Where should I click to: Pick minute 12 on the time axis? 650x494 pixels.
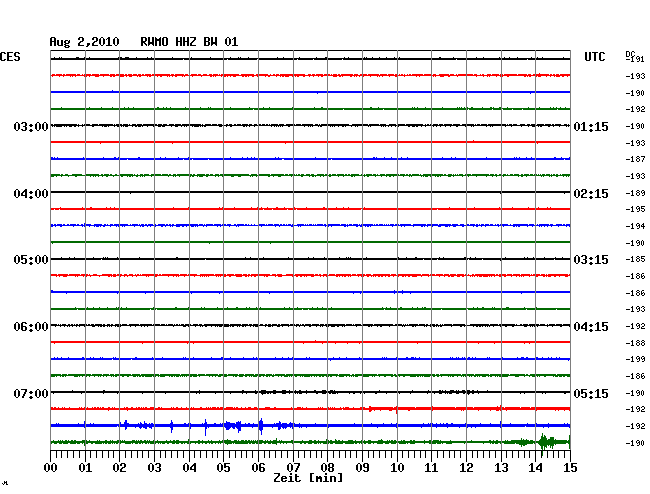click(x=466, y=467)
